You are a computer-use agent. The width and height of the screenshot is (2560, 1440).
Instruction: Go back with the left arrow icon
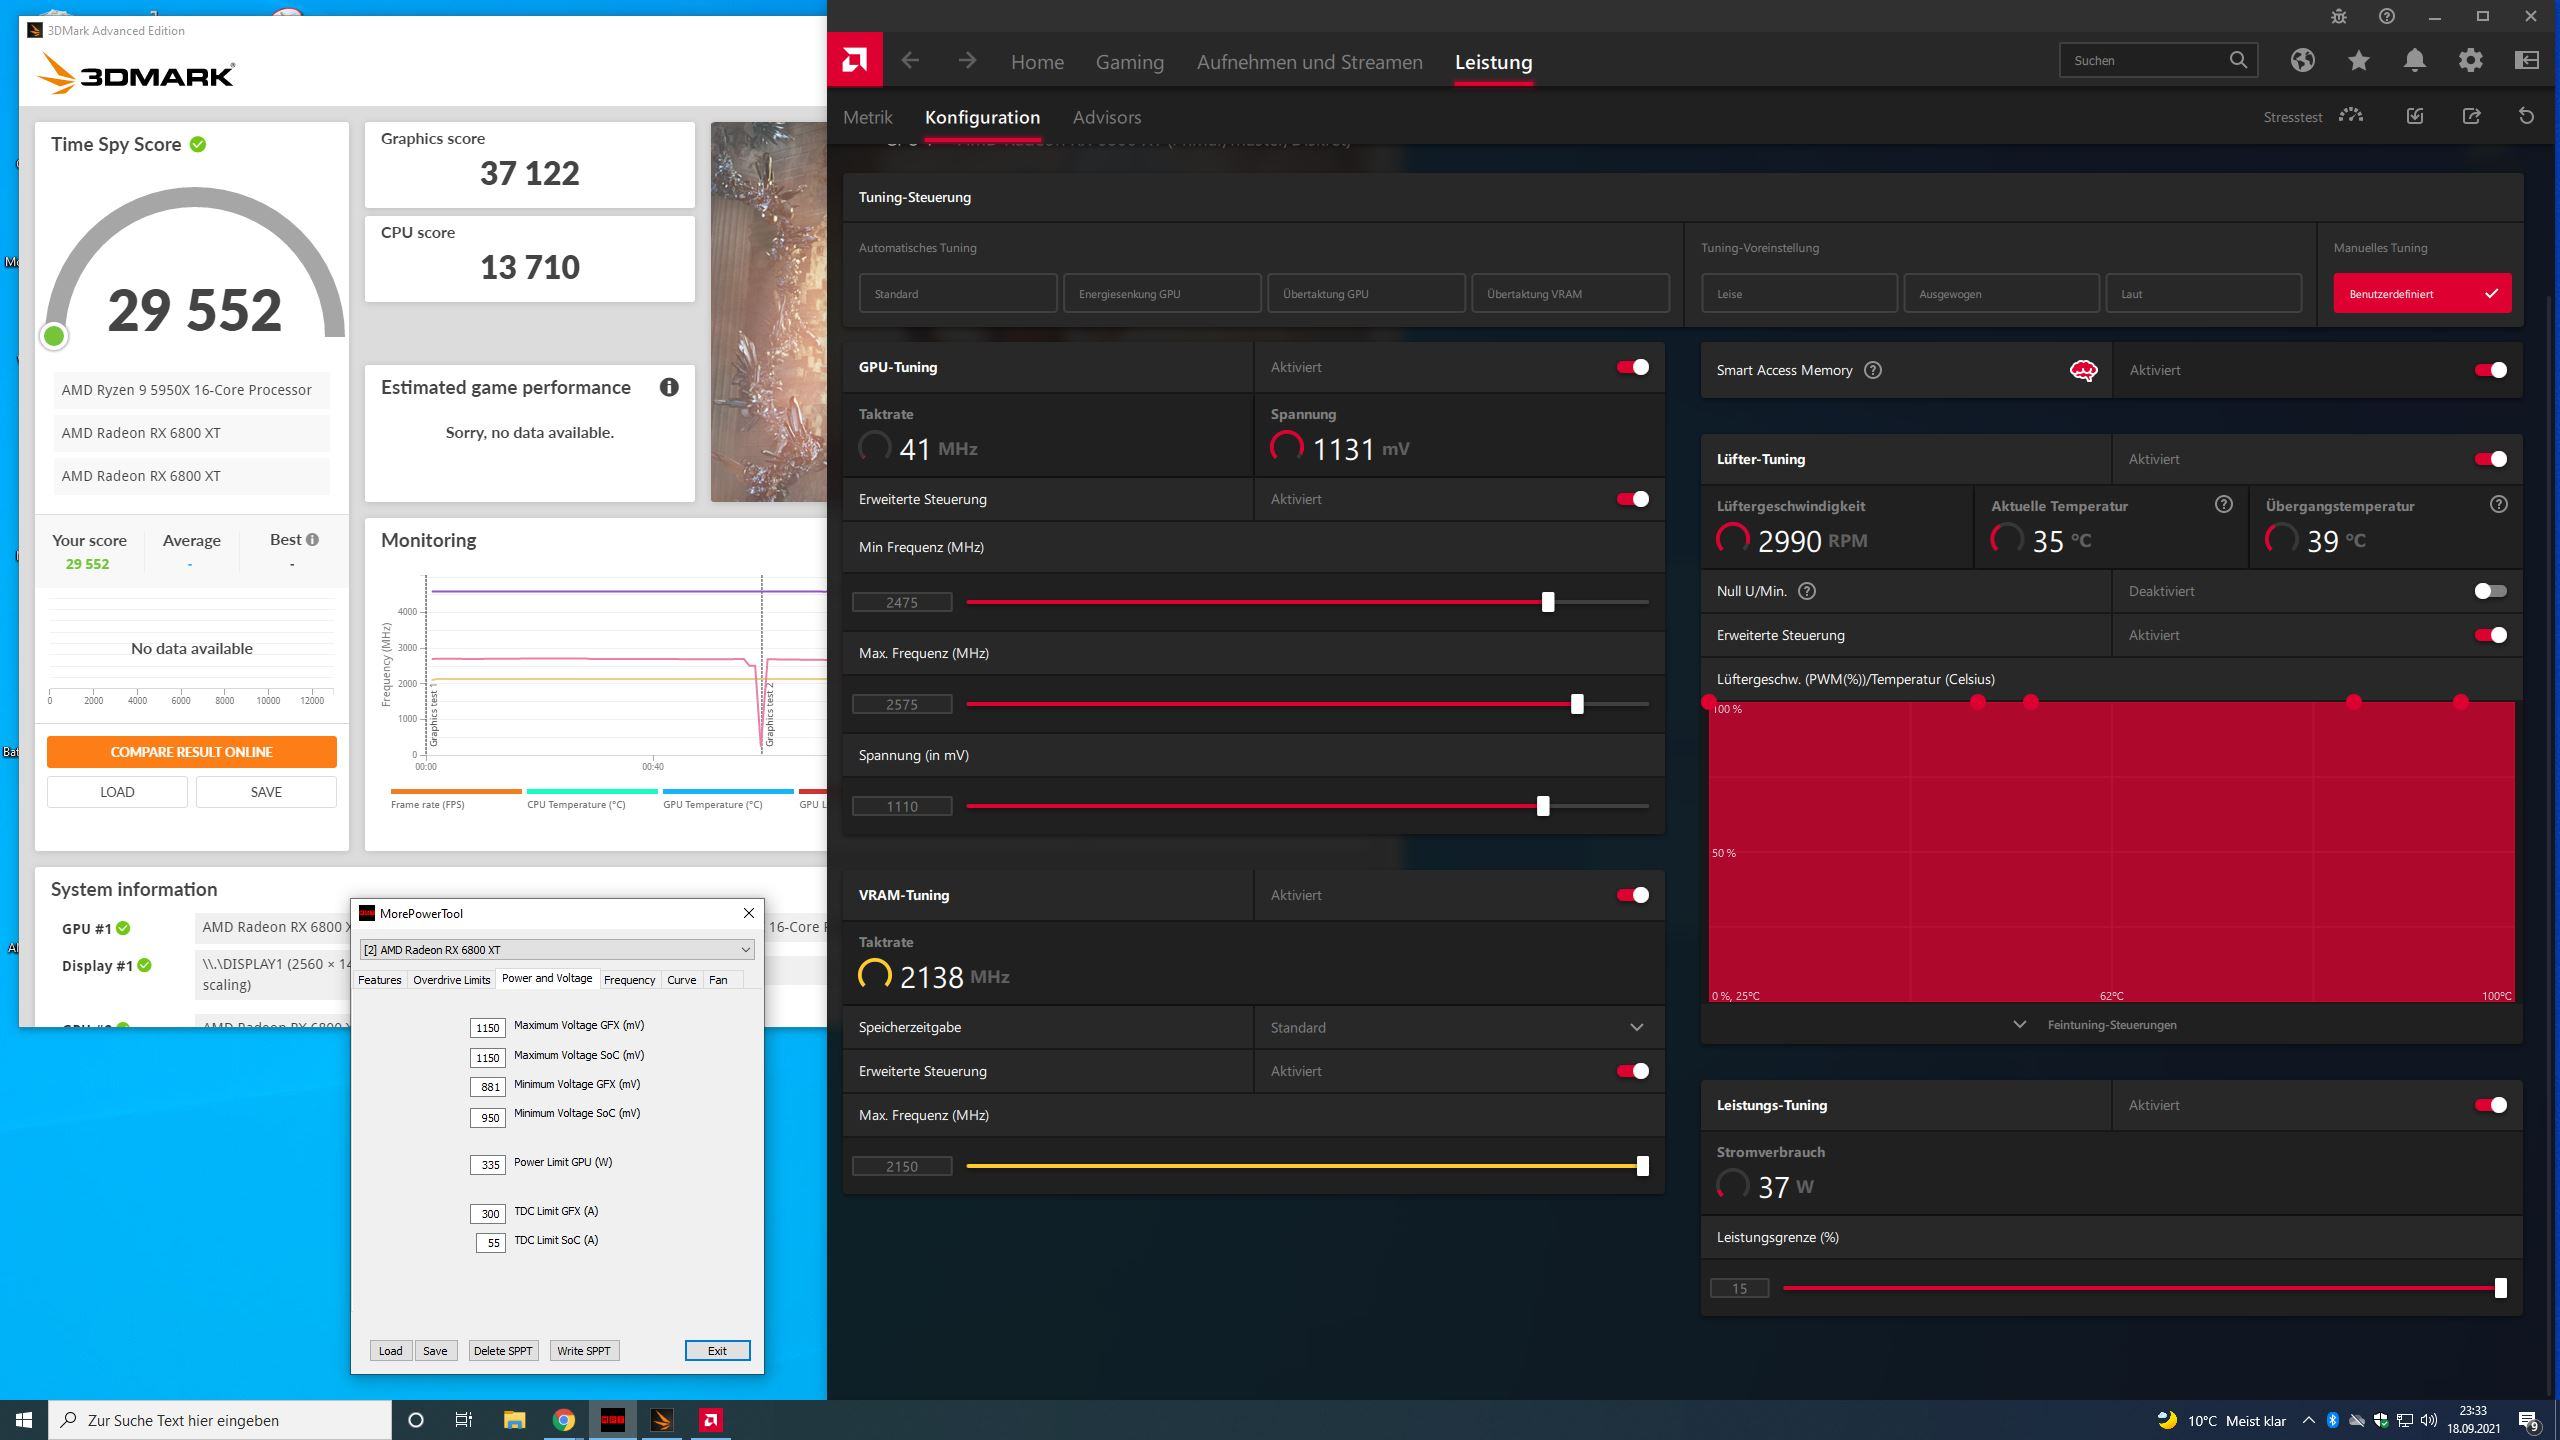(x=910, y=60)
